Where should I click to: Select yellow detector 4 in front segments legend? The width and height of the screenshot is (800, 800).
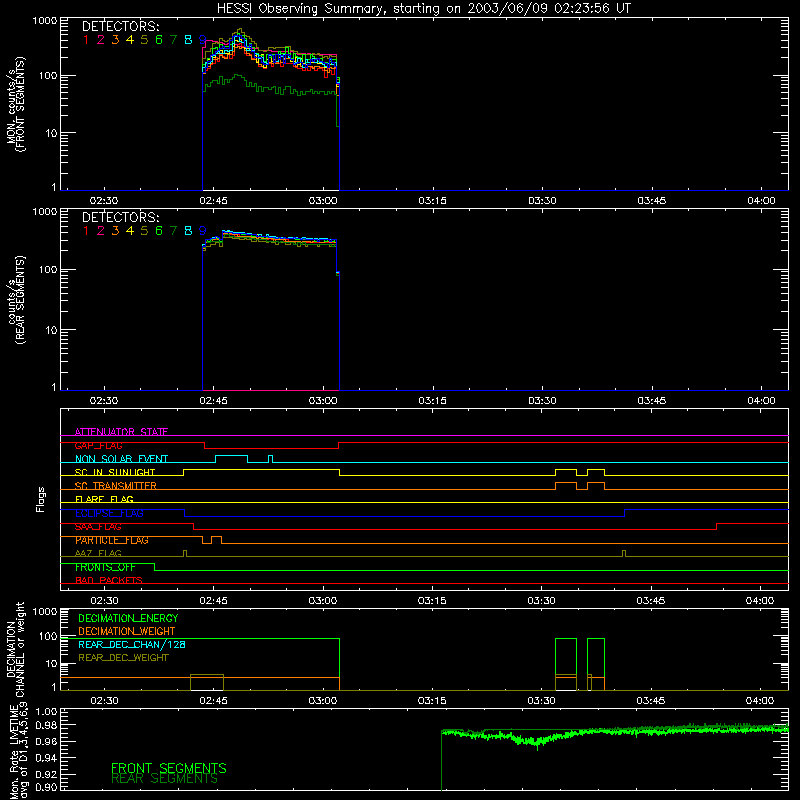[130, 40]
